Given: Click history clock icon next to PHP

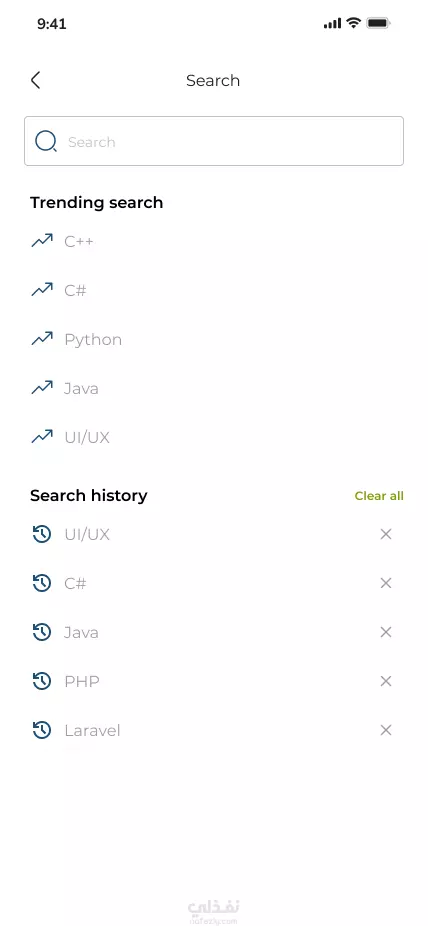Looking at the screenshot, I should [x=41, y=682].
